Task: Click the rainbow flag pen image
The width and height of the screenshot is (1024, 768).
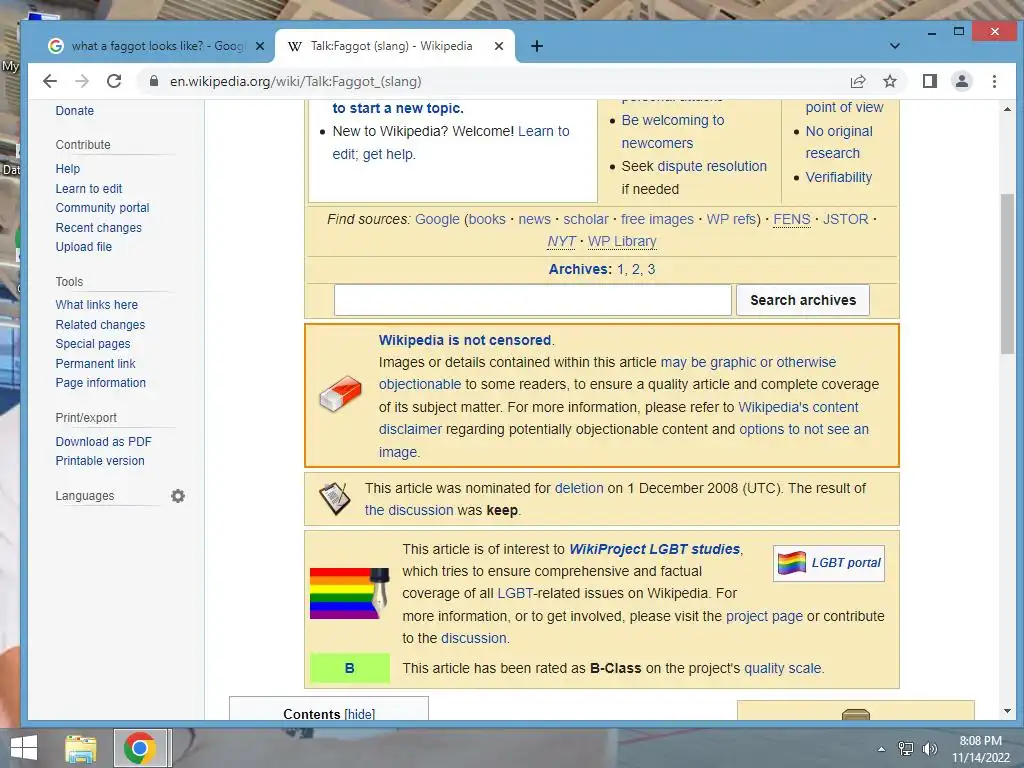Action: click(x=349, y=593)
